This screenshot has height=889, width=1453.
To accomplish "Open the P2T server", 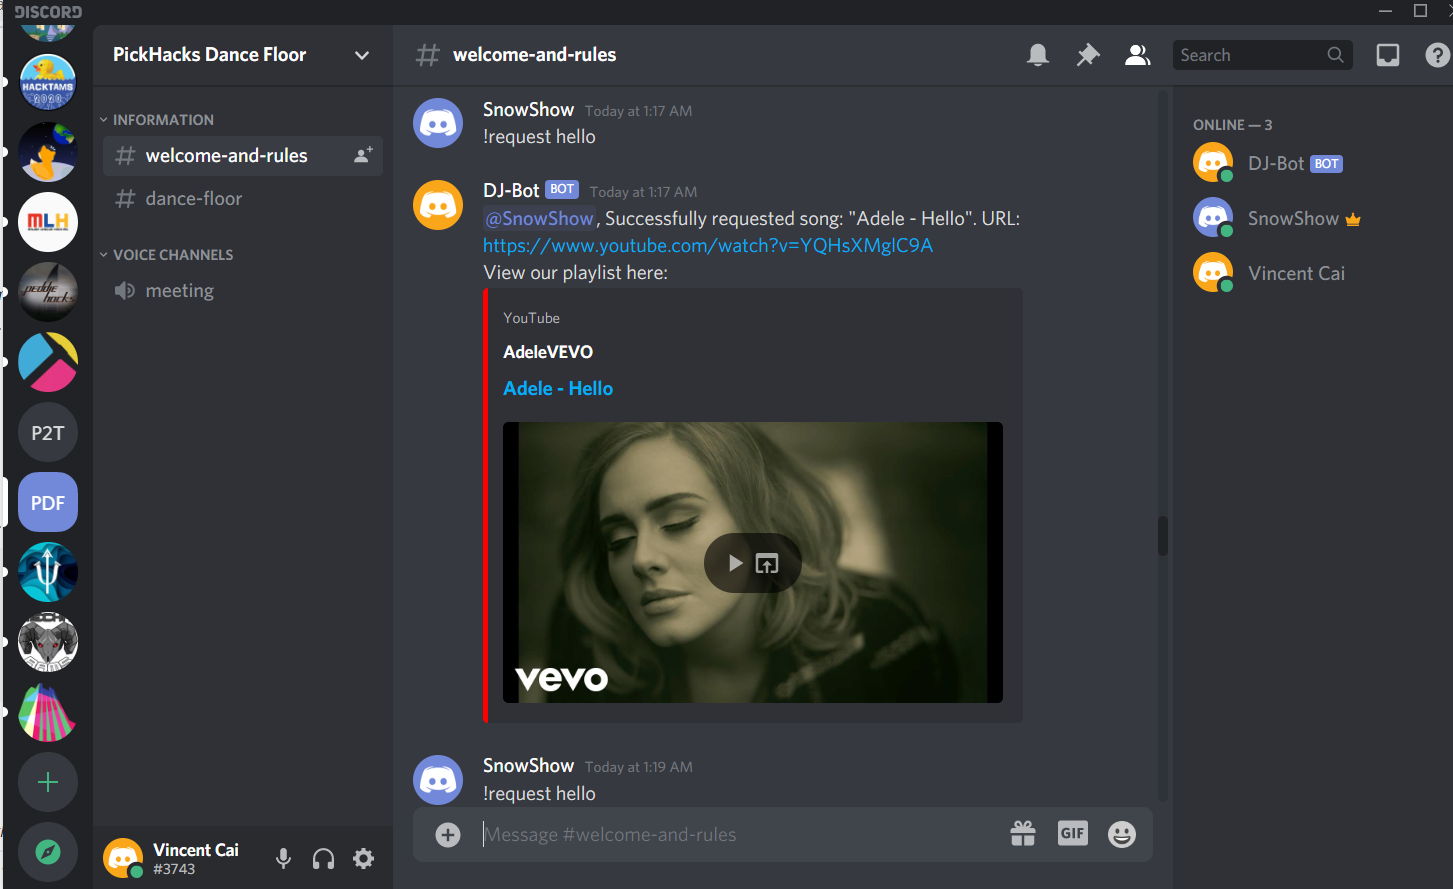I will tap(48, 432).
